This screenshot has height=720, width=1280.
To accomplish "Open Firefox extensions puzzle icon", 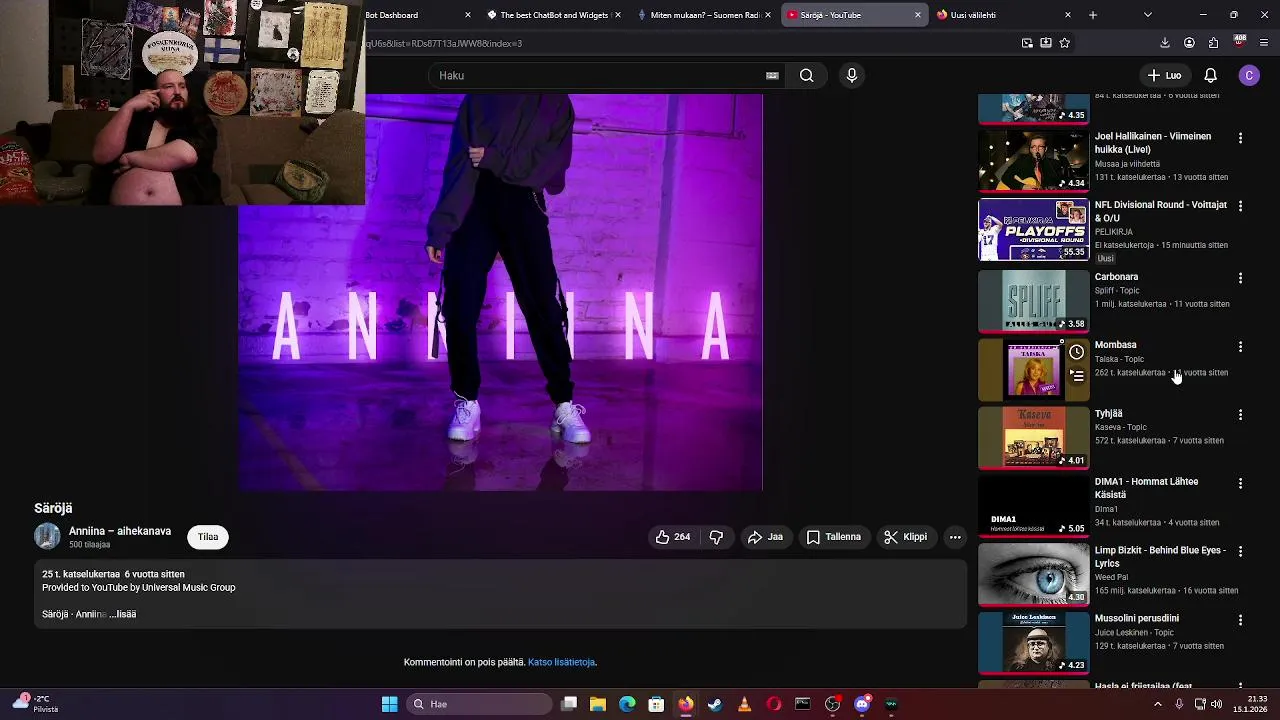I will point(1213,43).
